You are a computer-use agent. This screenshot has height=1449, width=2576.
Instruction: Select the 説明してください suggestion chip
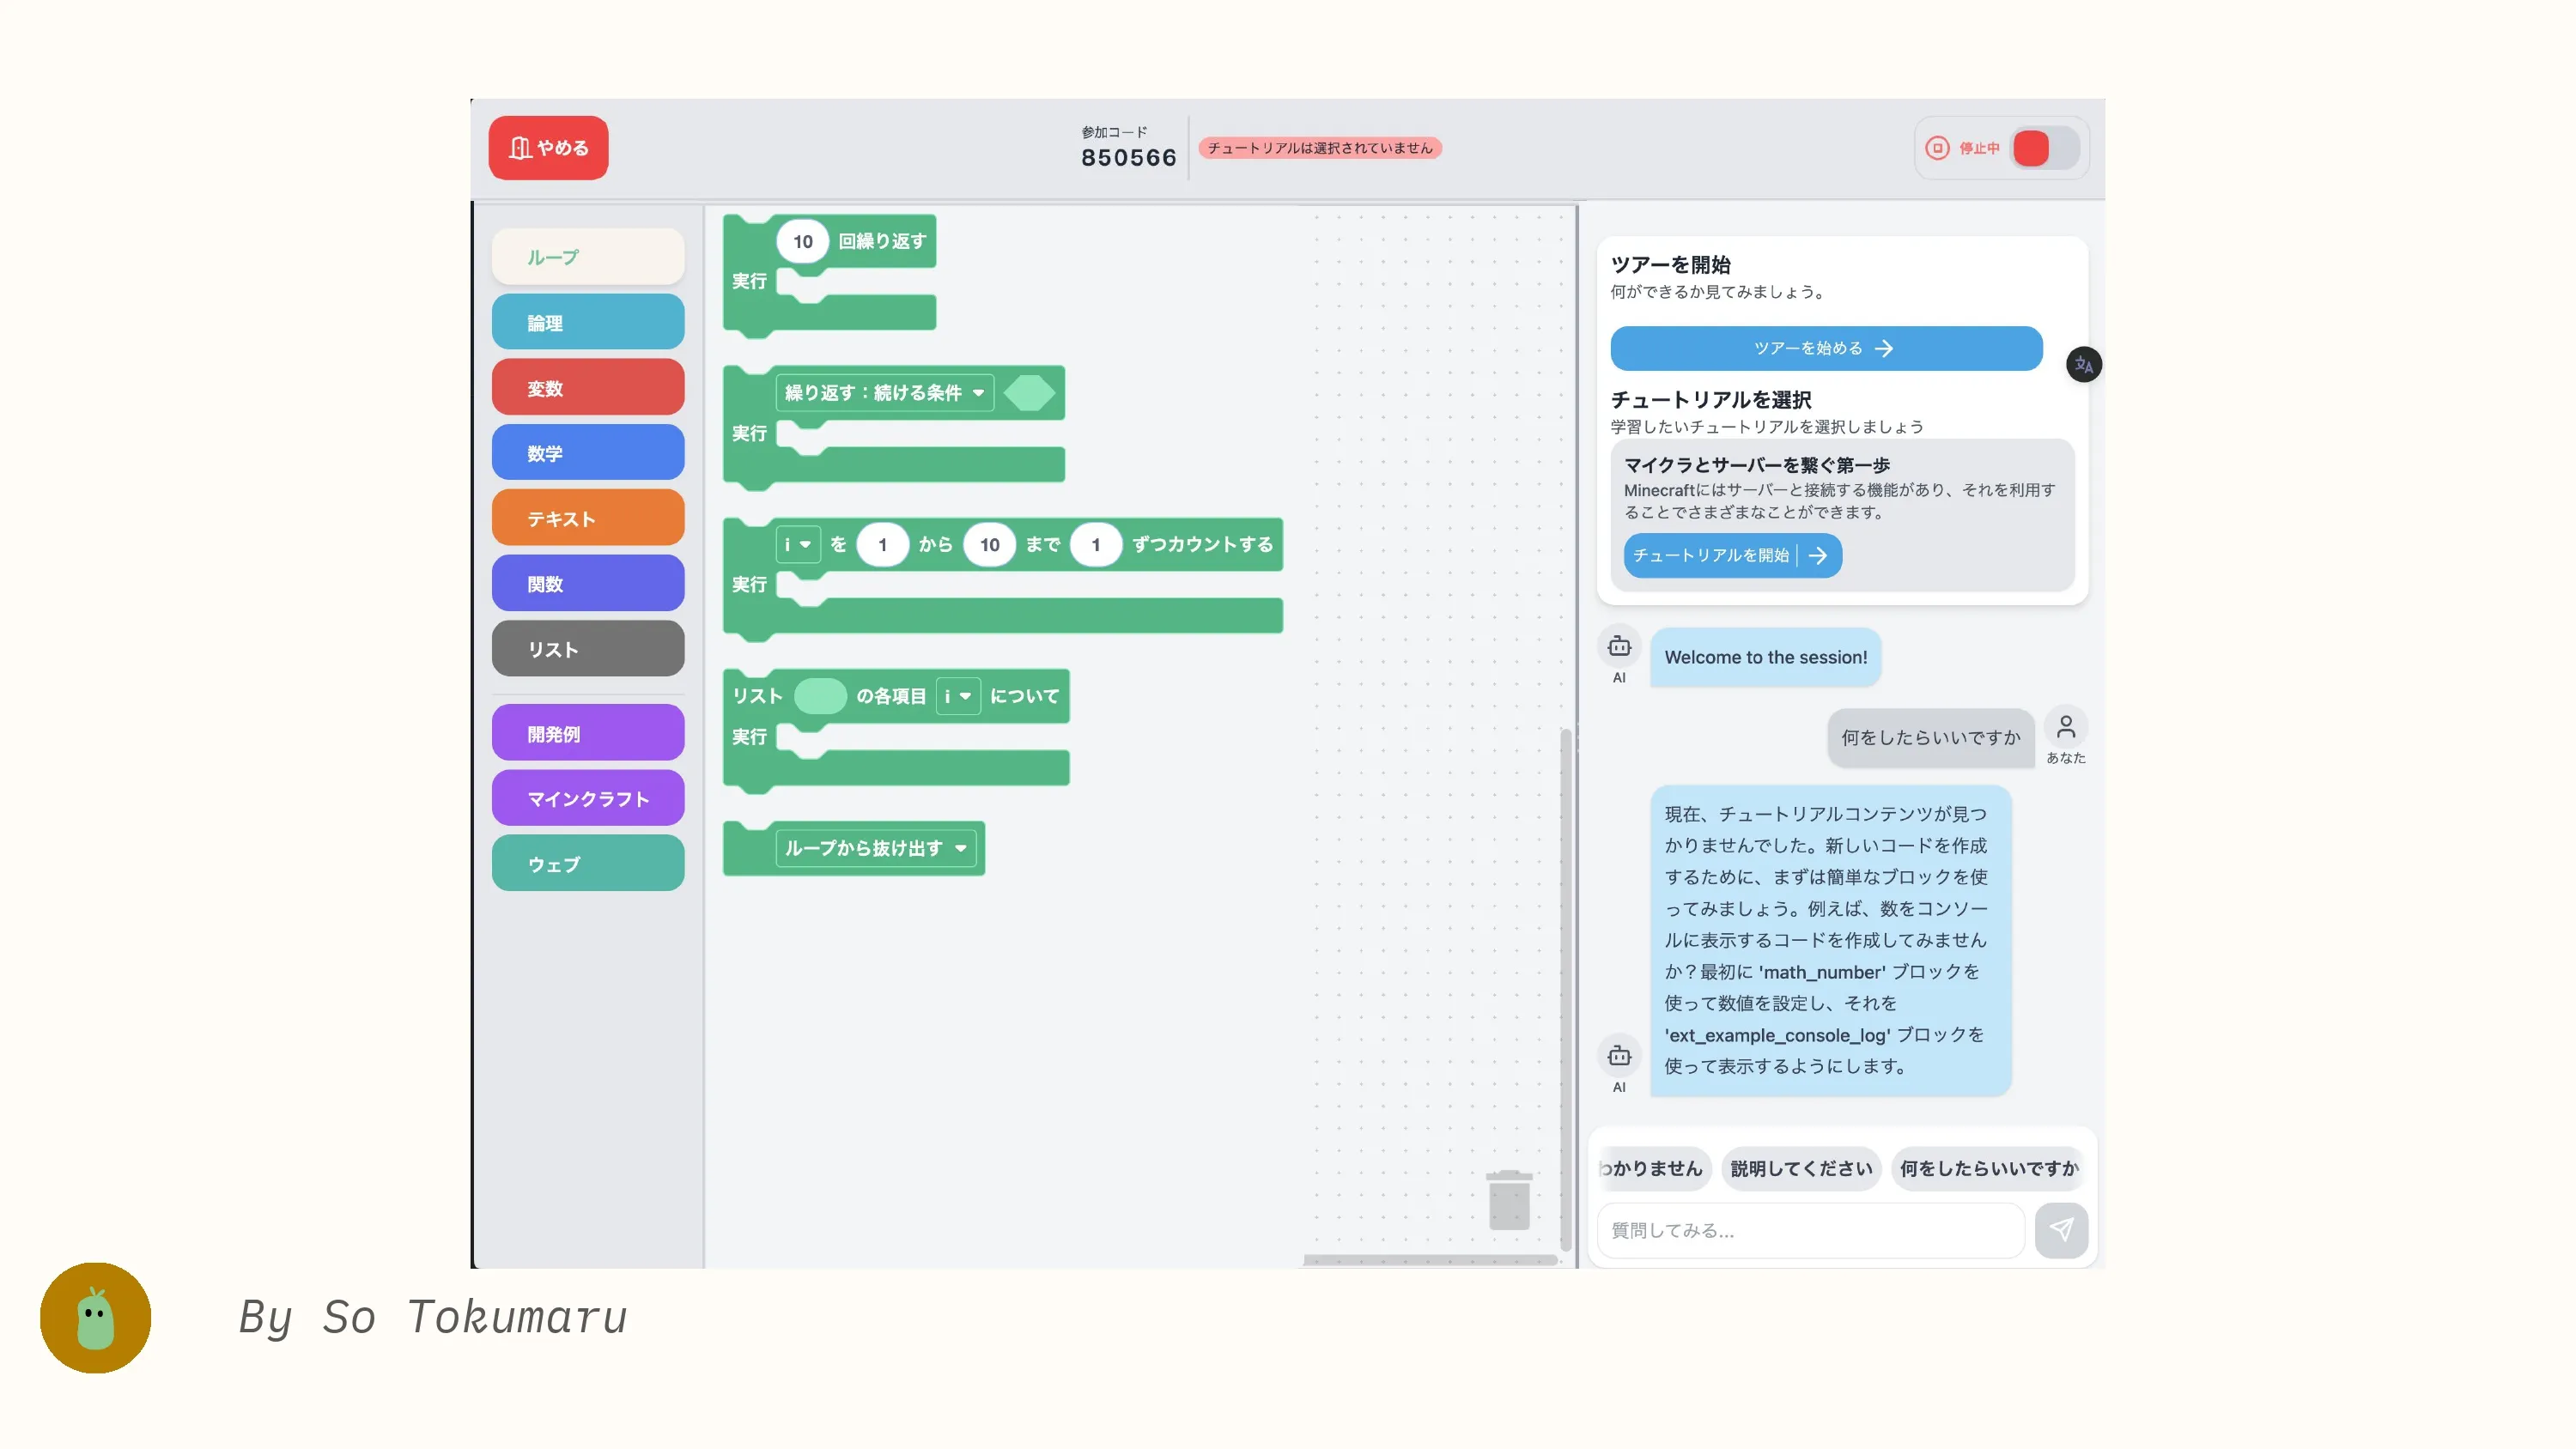pyautogui.click(x=1801, y=1168)
